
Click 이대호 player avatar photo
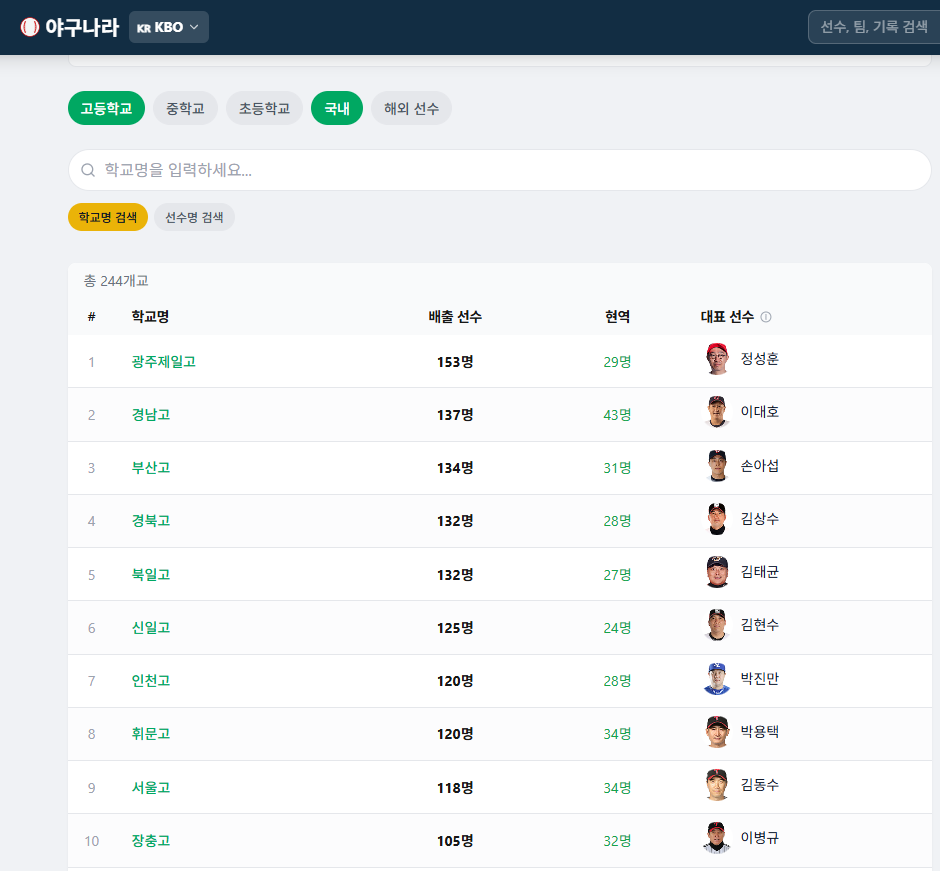tap(716, 412)
